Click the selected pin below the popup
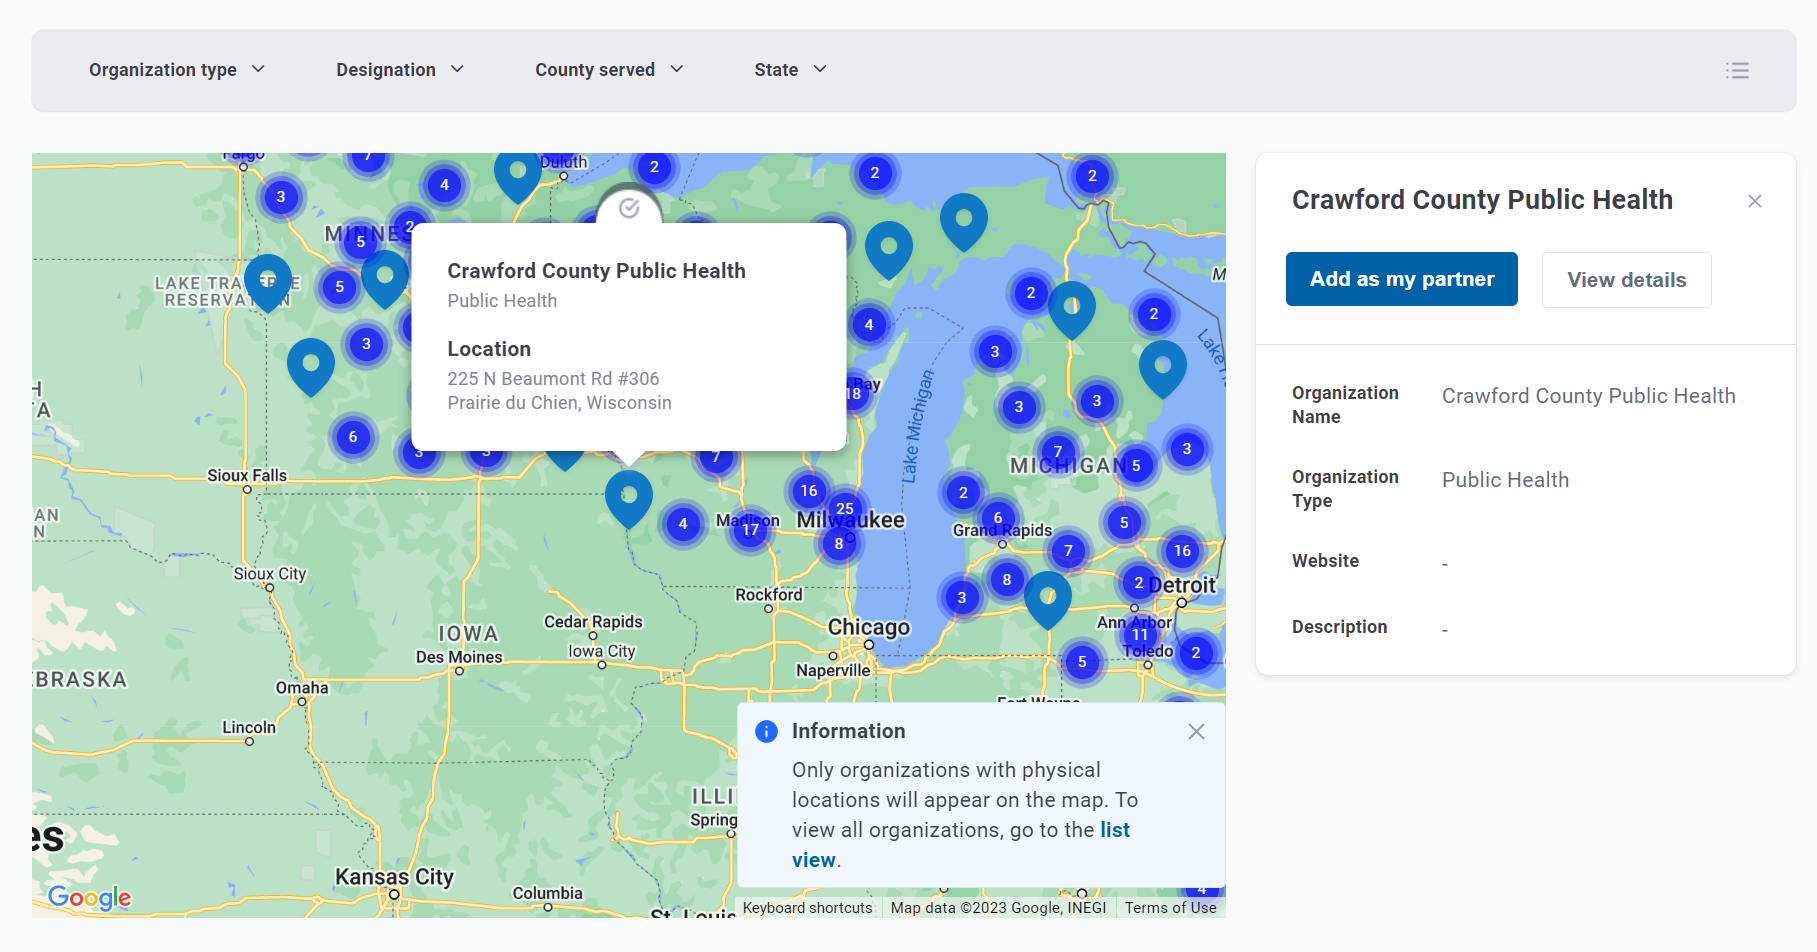The width and height of the screenshot is (1817, 952). tap(629, 497)
